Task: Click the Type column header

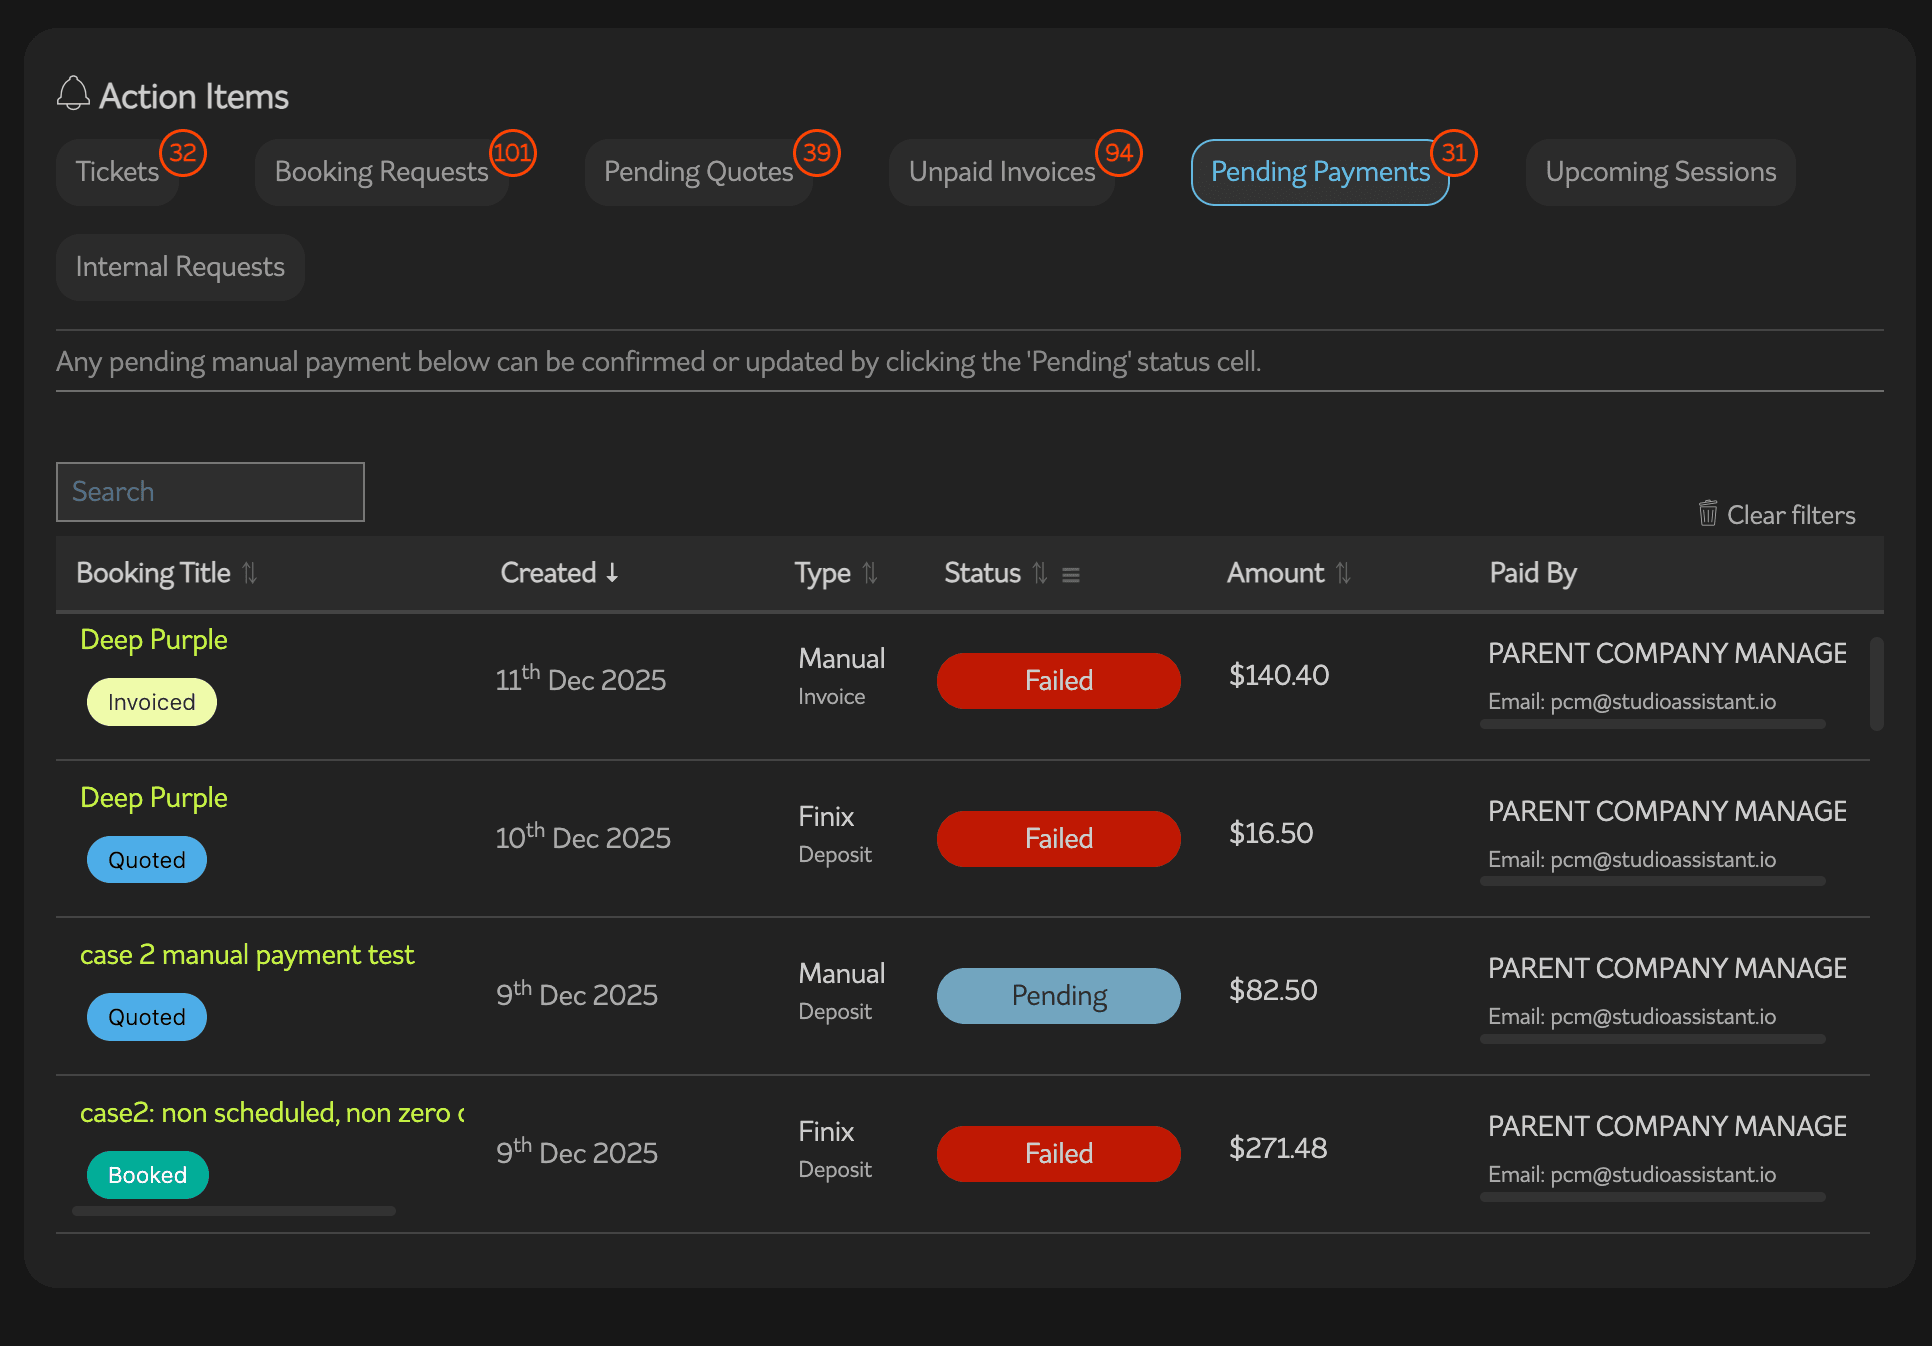Action: coord(823,573)
